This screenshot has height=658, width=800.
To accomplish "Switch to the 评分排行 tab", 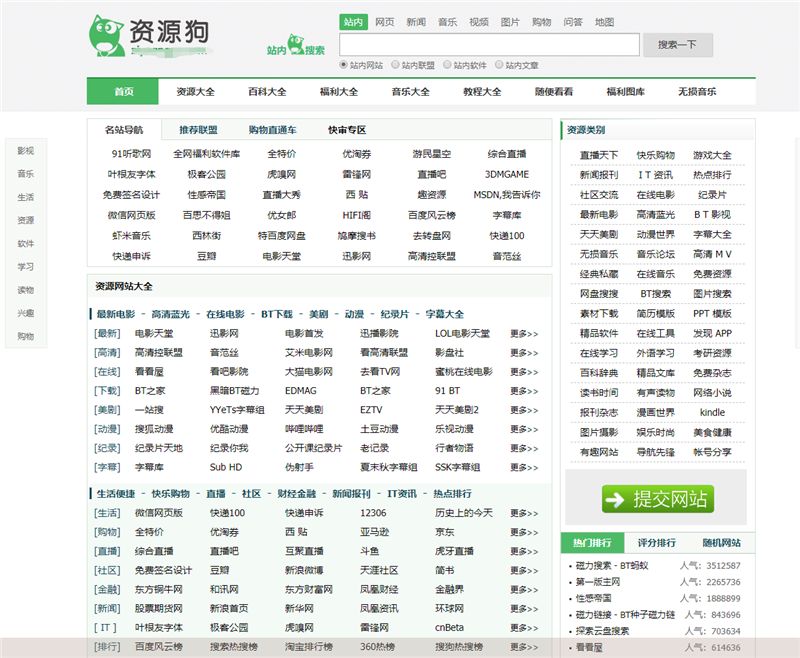I will [657, 543].
